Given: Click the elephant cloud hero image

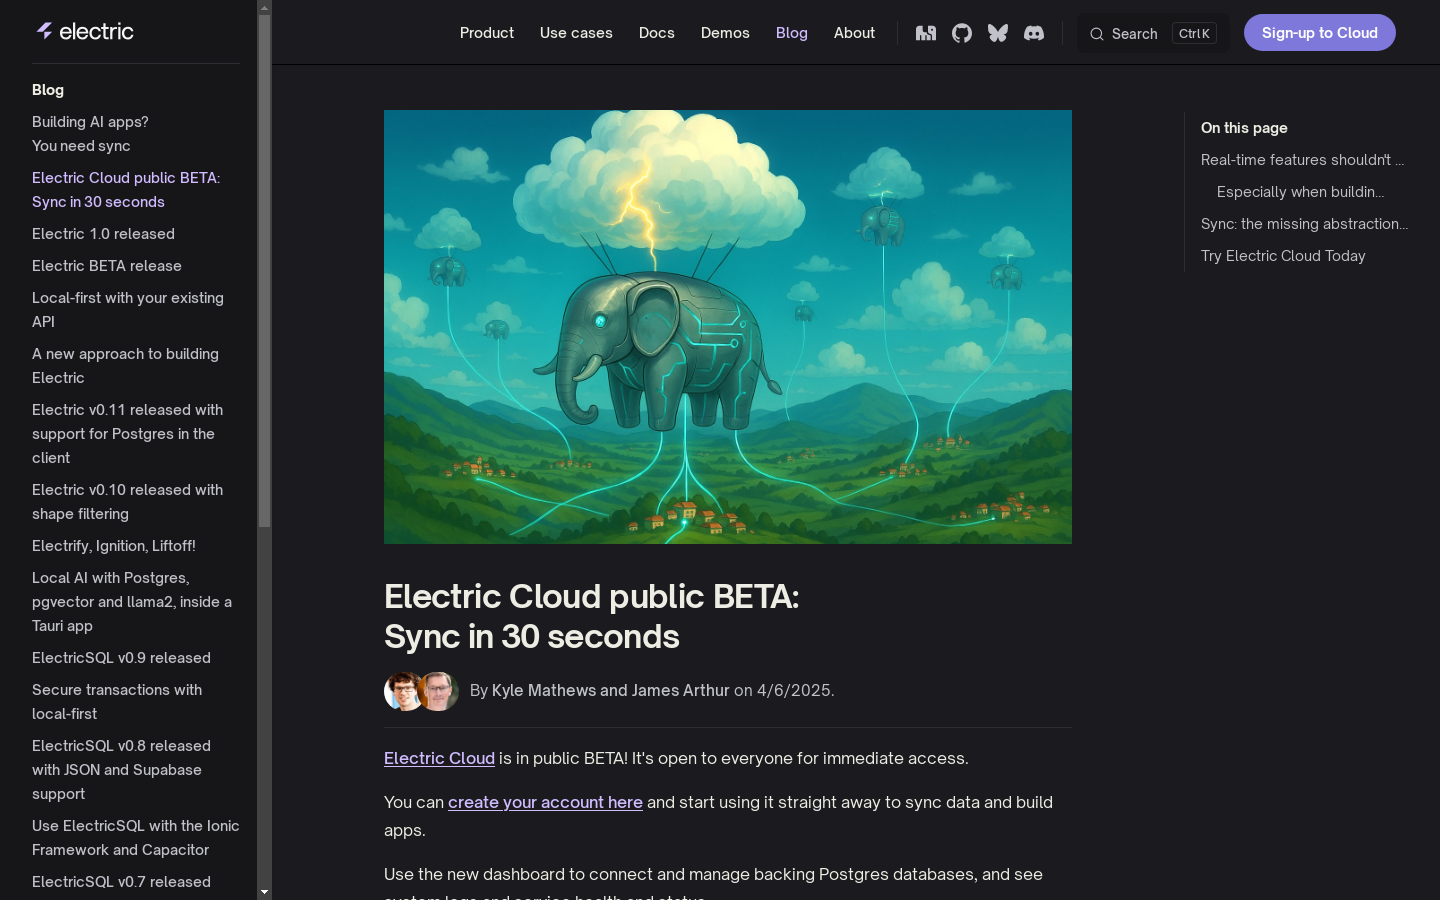Looking at the screenshot, I should click(728, 327).
